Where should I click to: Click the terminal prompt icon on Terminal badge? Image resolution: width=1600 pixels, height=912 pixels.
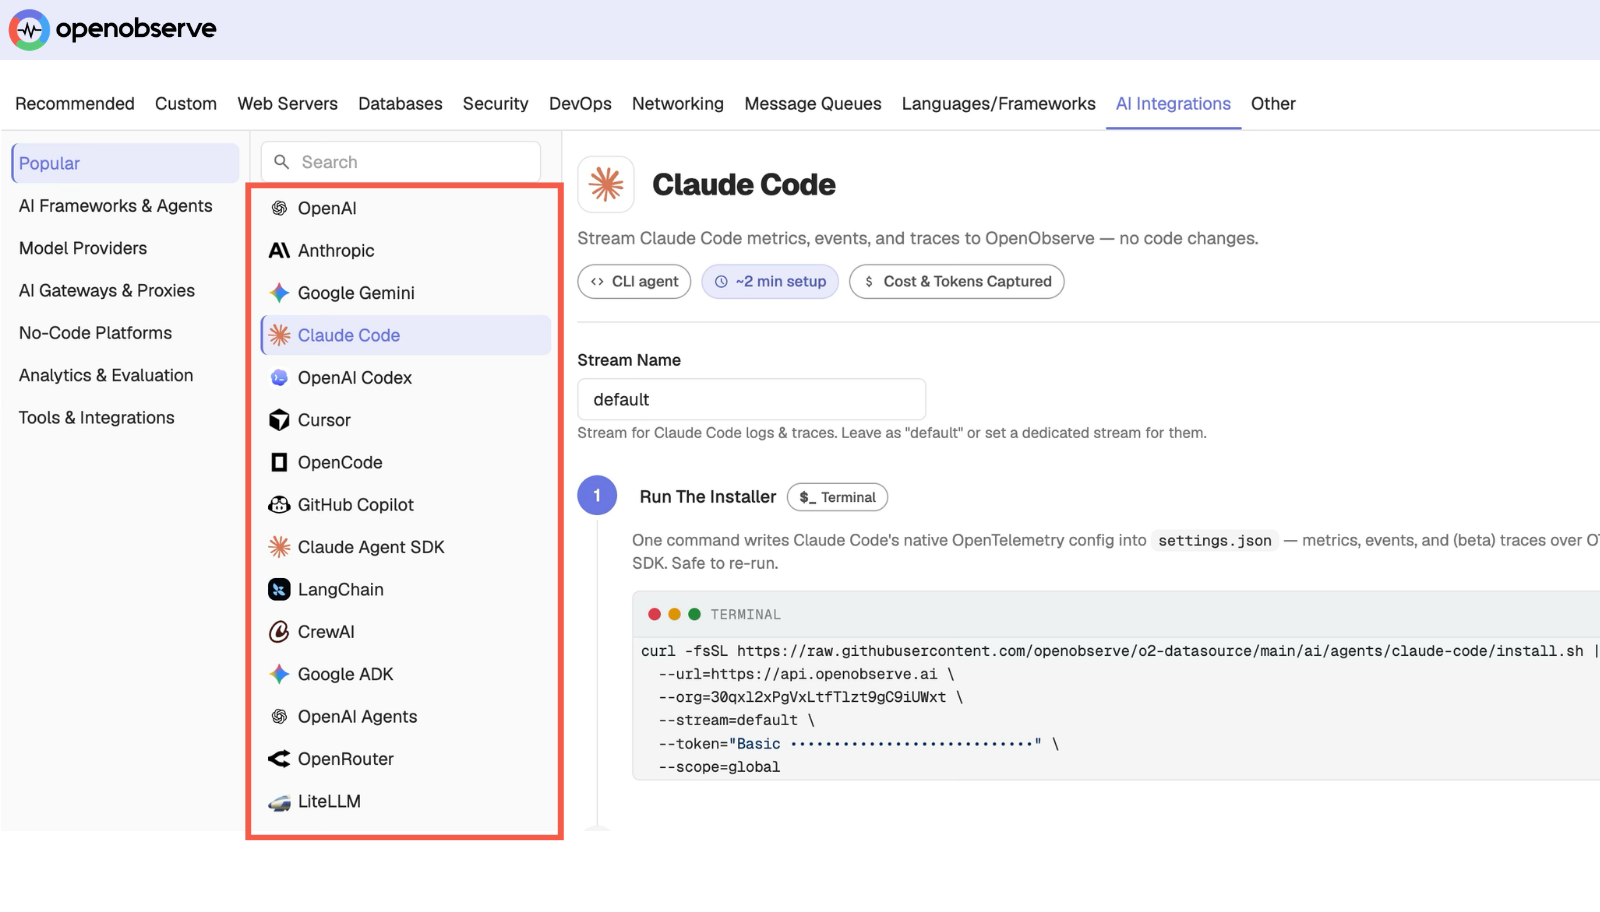(x=807, y=498)
